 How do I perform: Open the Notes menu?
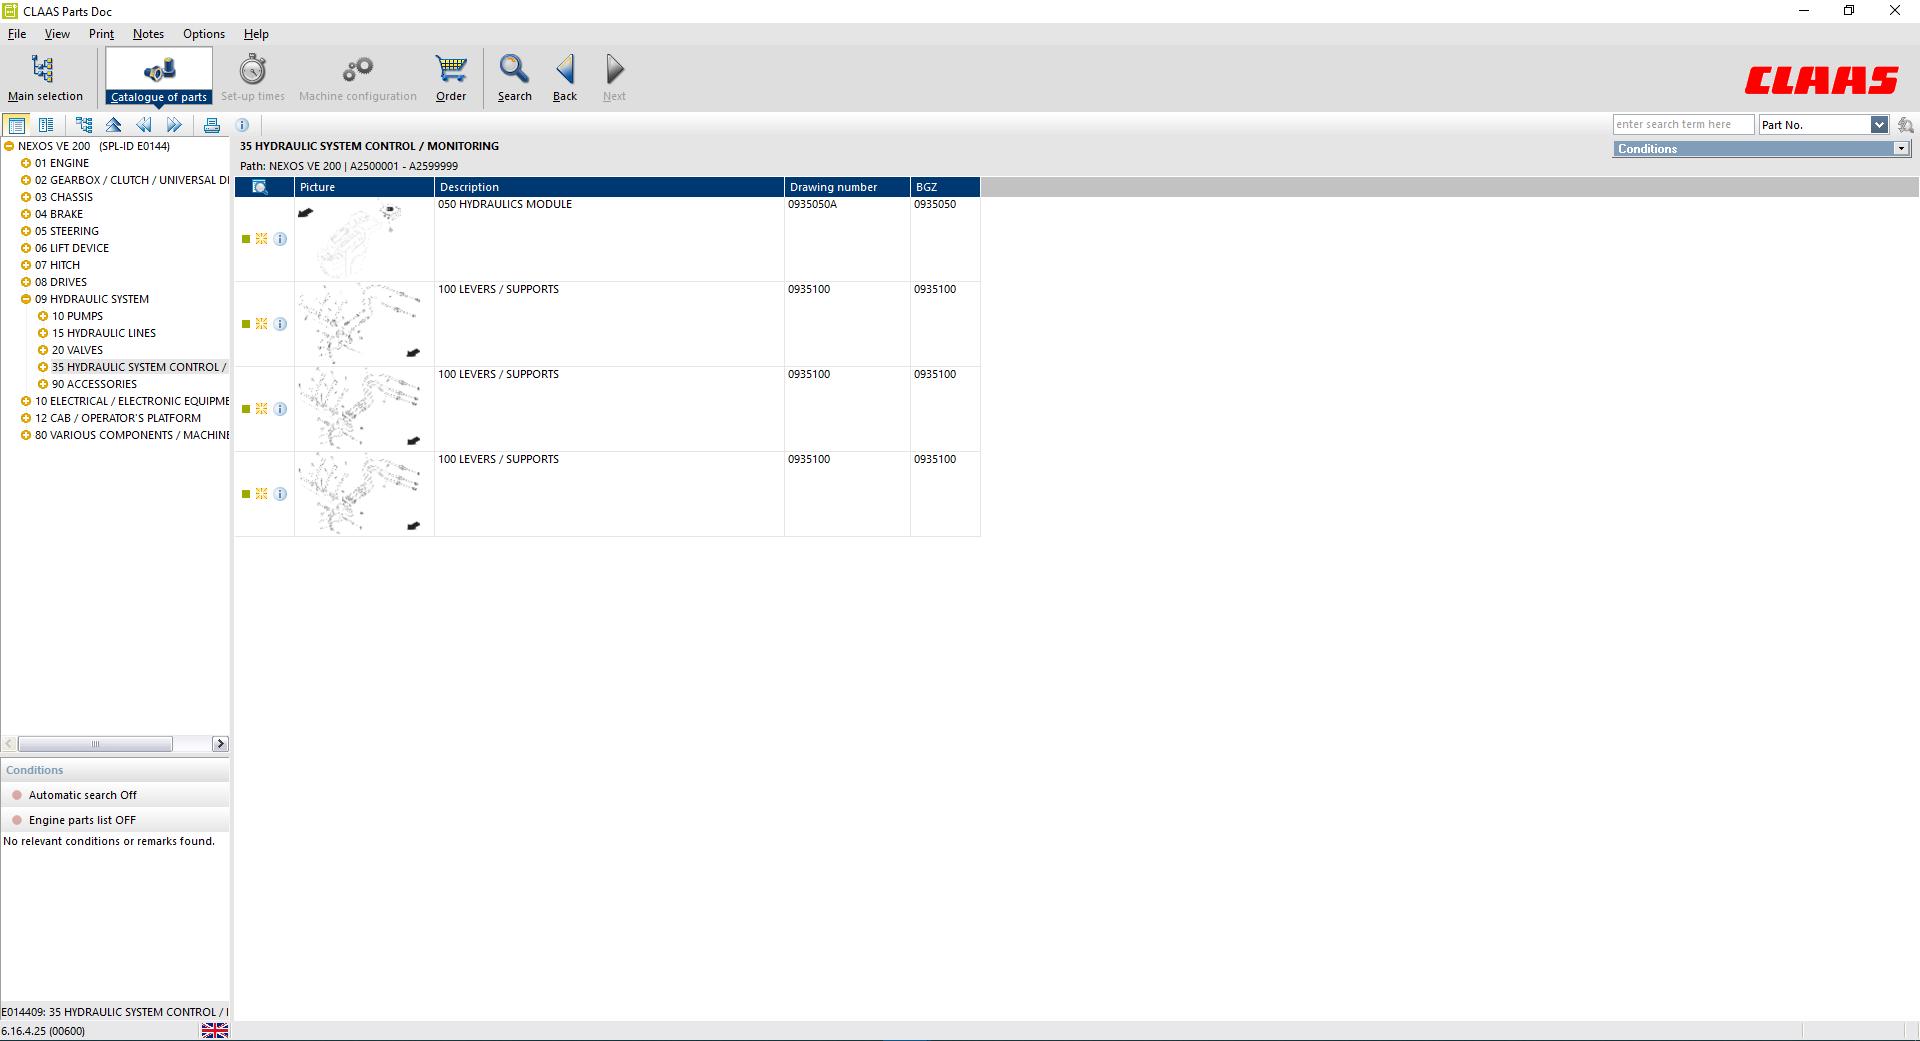click(x=148, y=34)
